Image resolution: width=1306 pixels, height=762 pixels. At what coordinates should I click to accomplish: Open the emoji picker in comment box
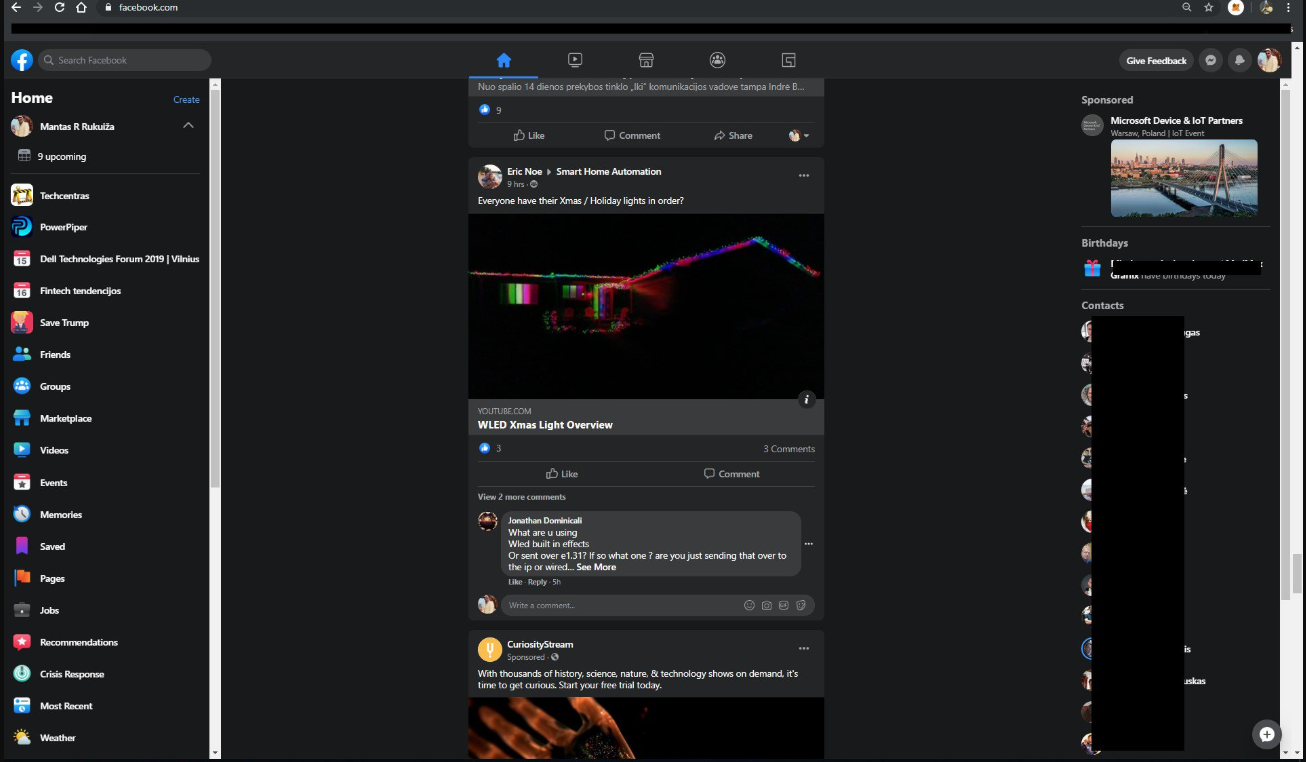[x=749, y=605]
